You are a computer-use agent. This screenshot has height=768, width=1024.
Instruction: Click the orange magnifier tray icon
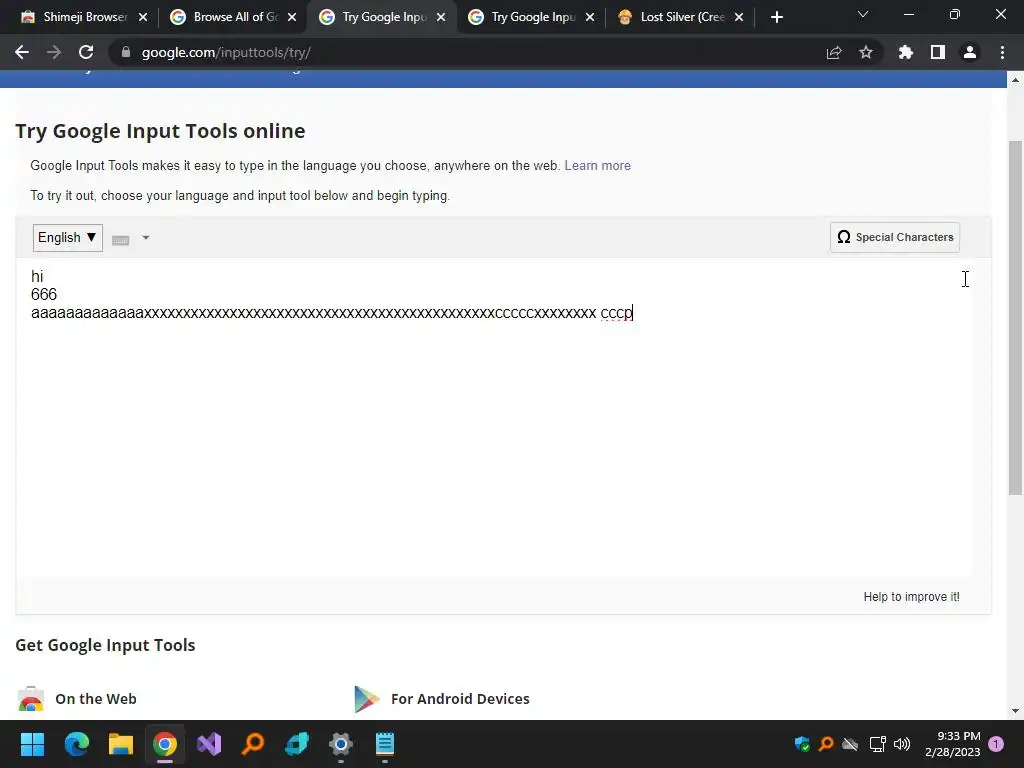click(x=826, y=744)
